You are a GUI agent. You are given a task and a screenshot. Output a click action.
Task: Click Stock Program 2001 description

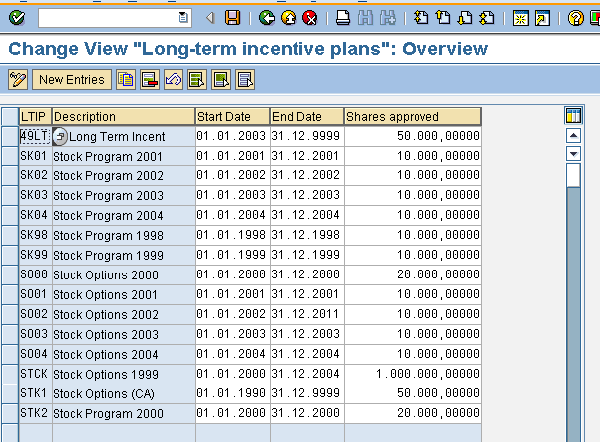coord(124,156)
